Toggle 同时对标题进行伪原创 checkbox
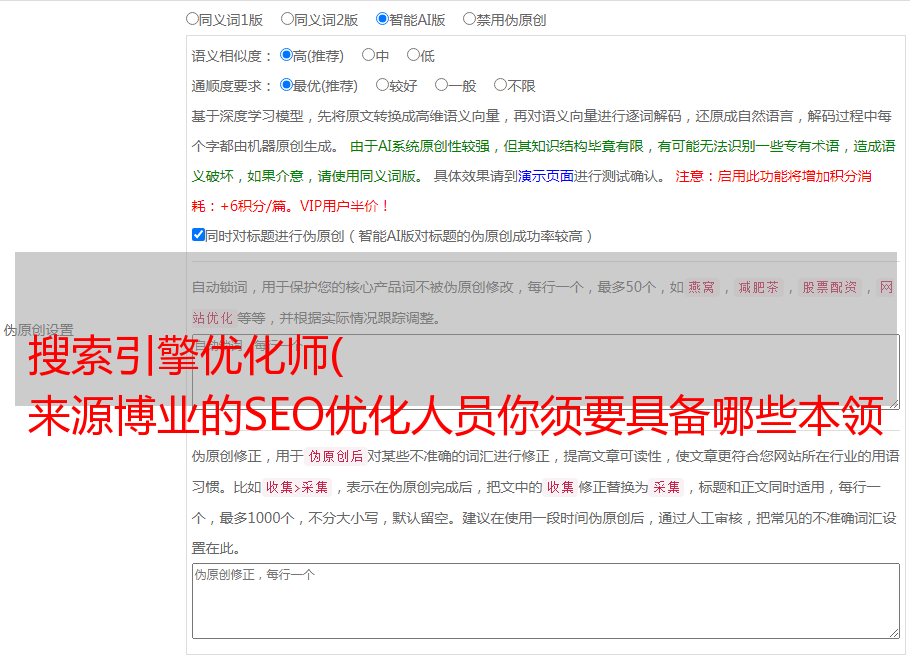The image size is (911, 658). 198,235
